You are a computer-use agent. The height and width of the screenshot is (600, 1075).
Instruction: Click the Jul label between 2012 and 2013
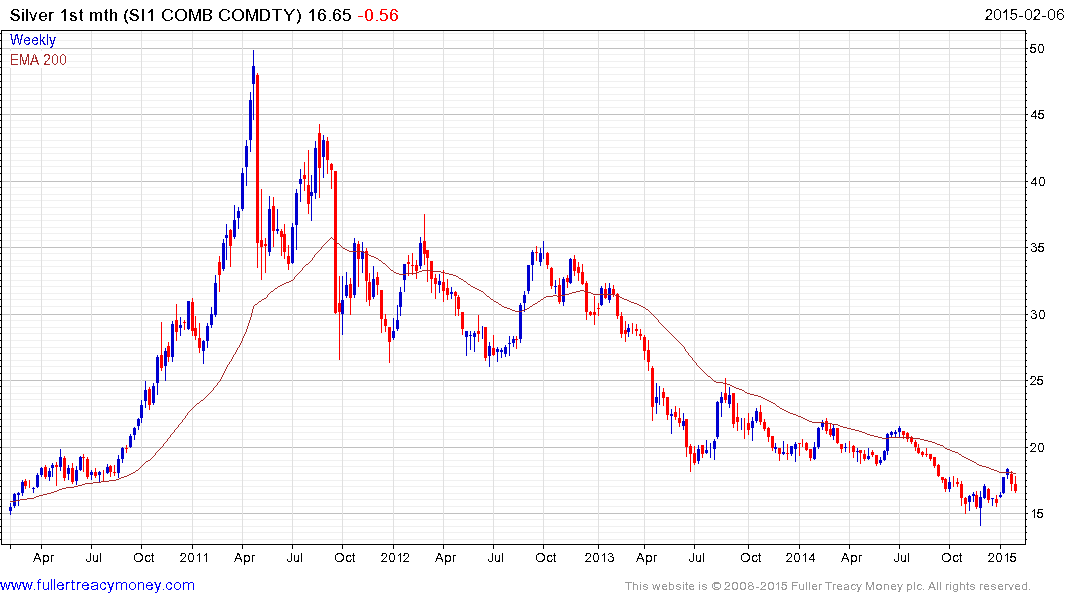click(x=496, y=557)
